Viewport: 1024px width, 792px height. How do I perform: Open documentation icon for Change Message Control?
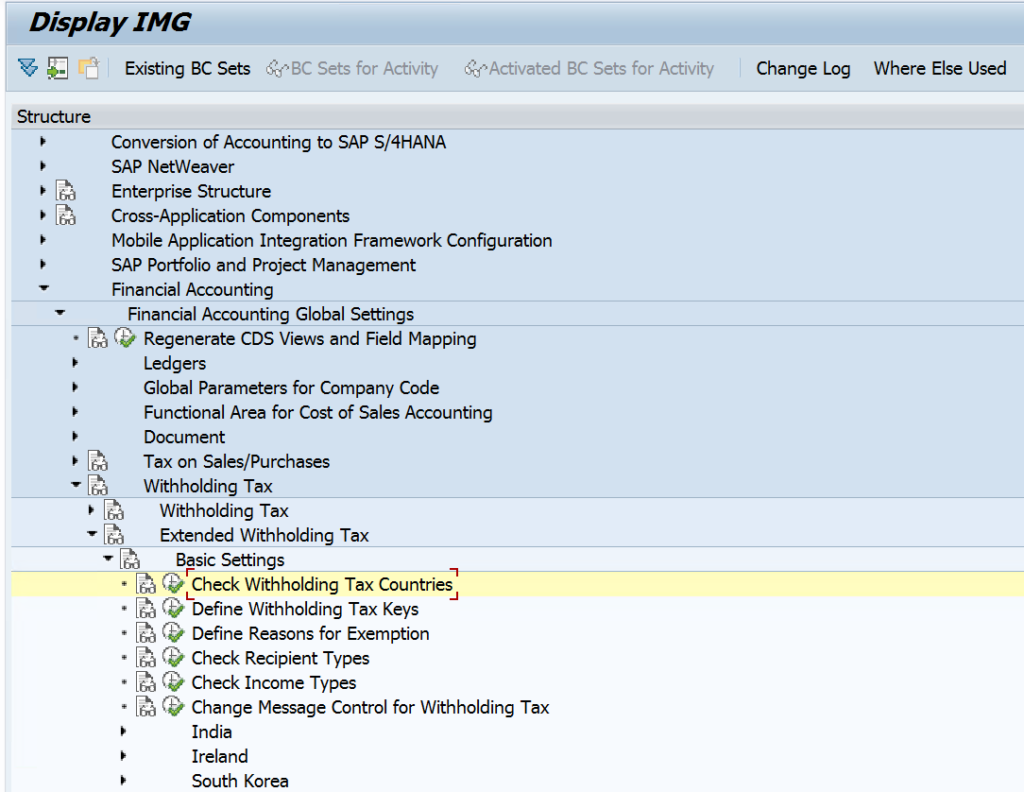point(146,707)
